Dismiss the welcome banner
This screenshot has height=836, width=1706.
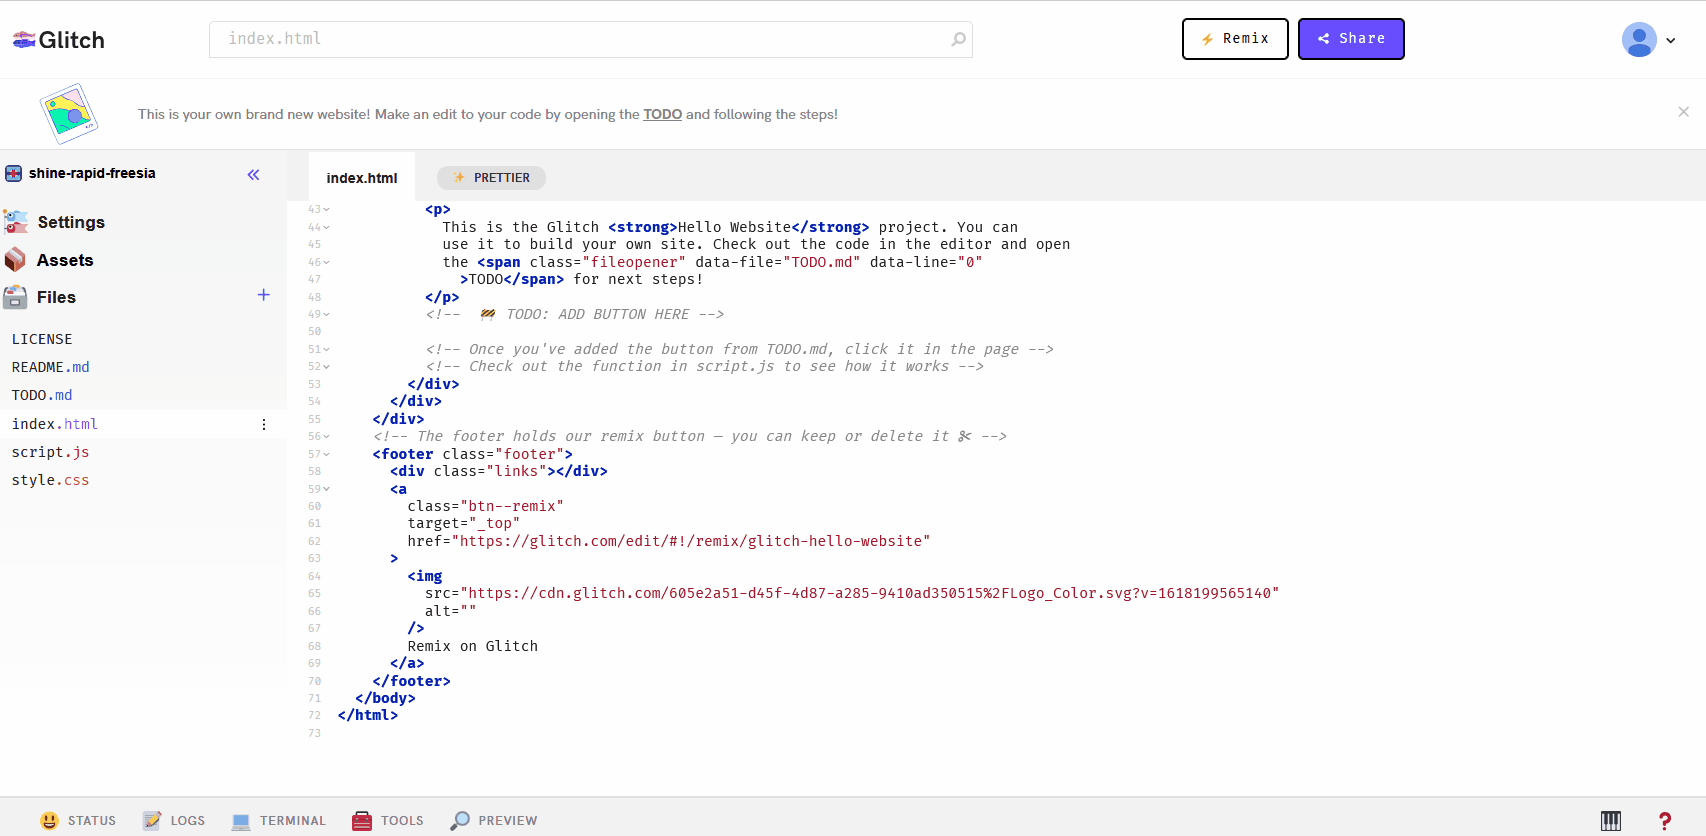click(1683, 112)
